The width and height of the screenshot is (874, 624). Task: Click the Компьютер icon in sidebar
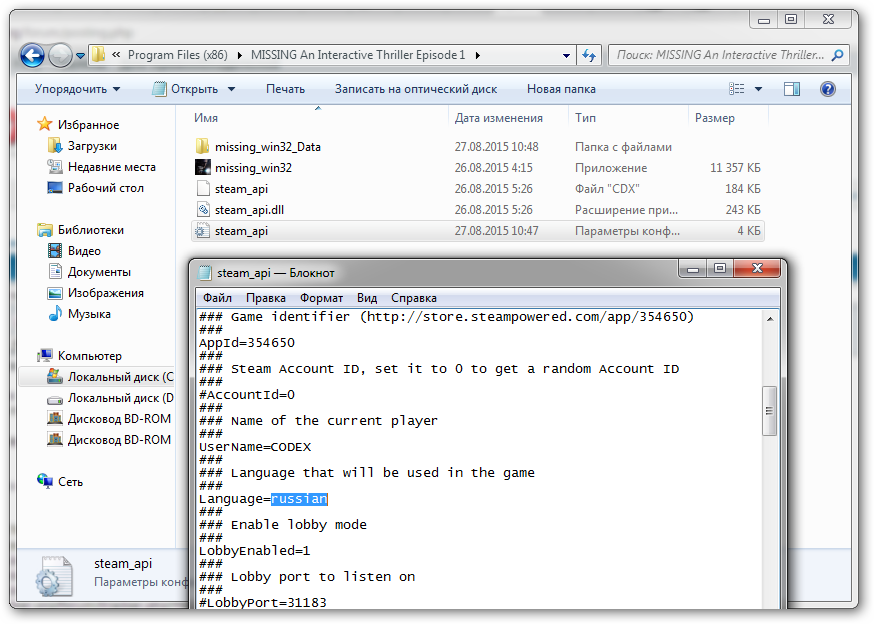coord(45,356)
